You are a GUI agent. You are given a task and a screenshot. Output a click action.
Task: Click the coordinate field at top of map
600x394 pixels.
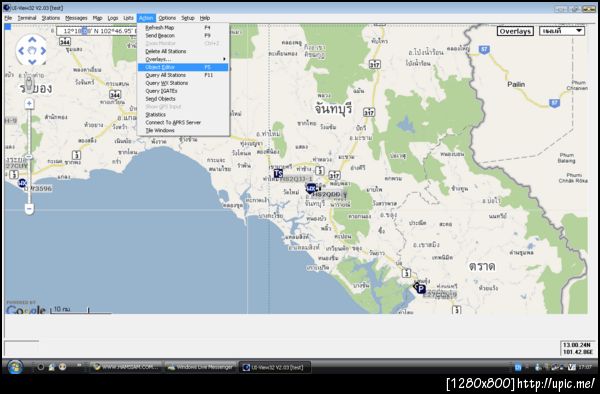coord(96,31)
